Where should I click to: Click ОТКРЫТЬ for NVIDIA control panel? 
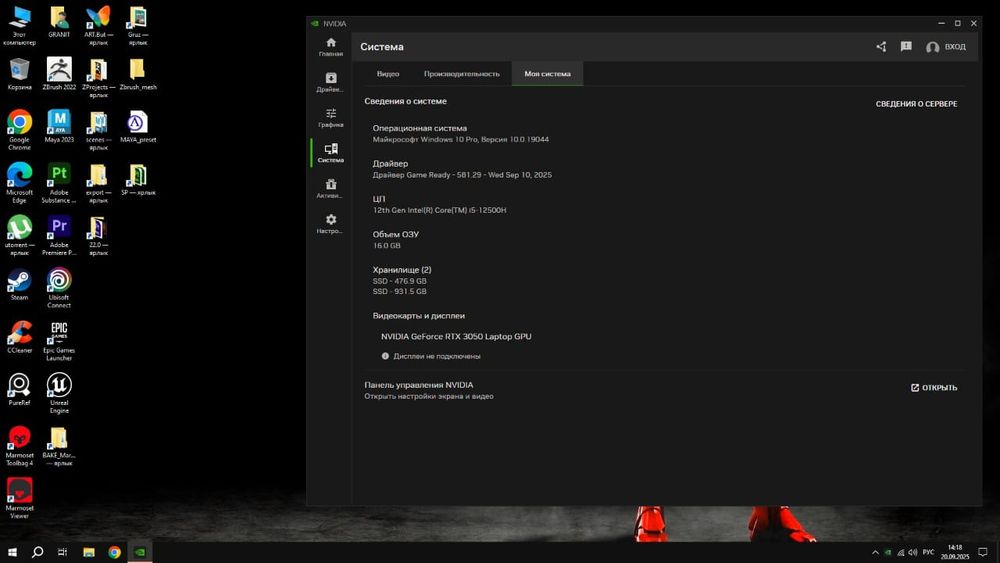pos(934,388)
